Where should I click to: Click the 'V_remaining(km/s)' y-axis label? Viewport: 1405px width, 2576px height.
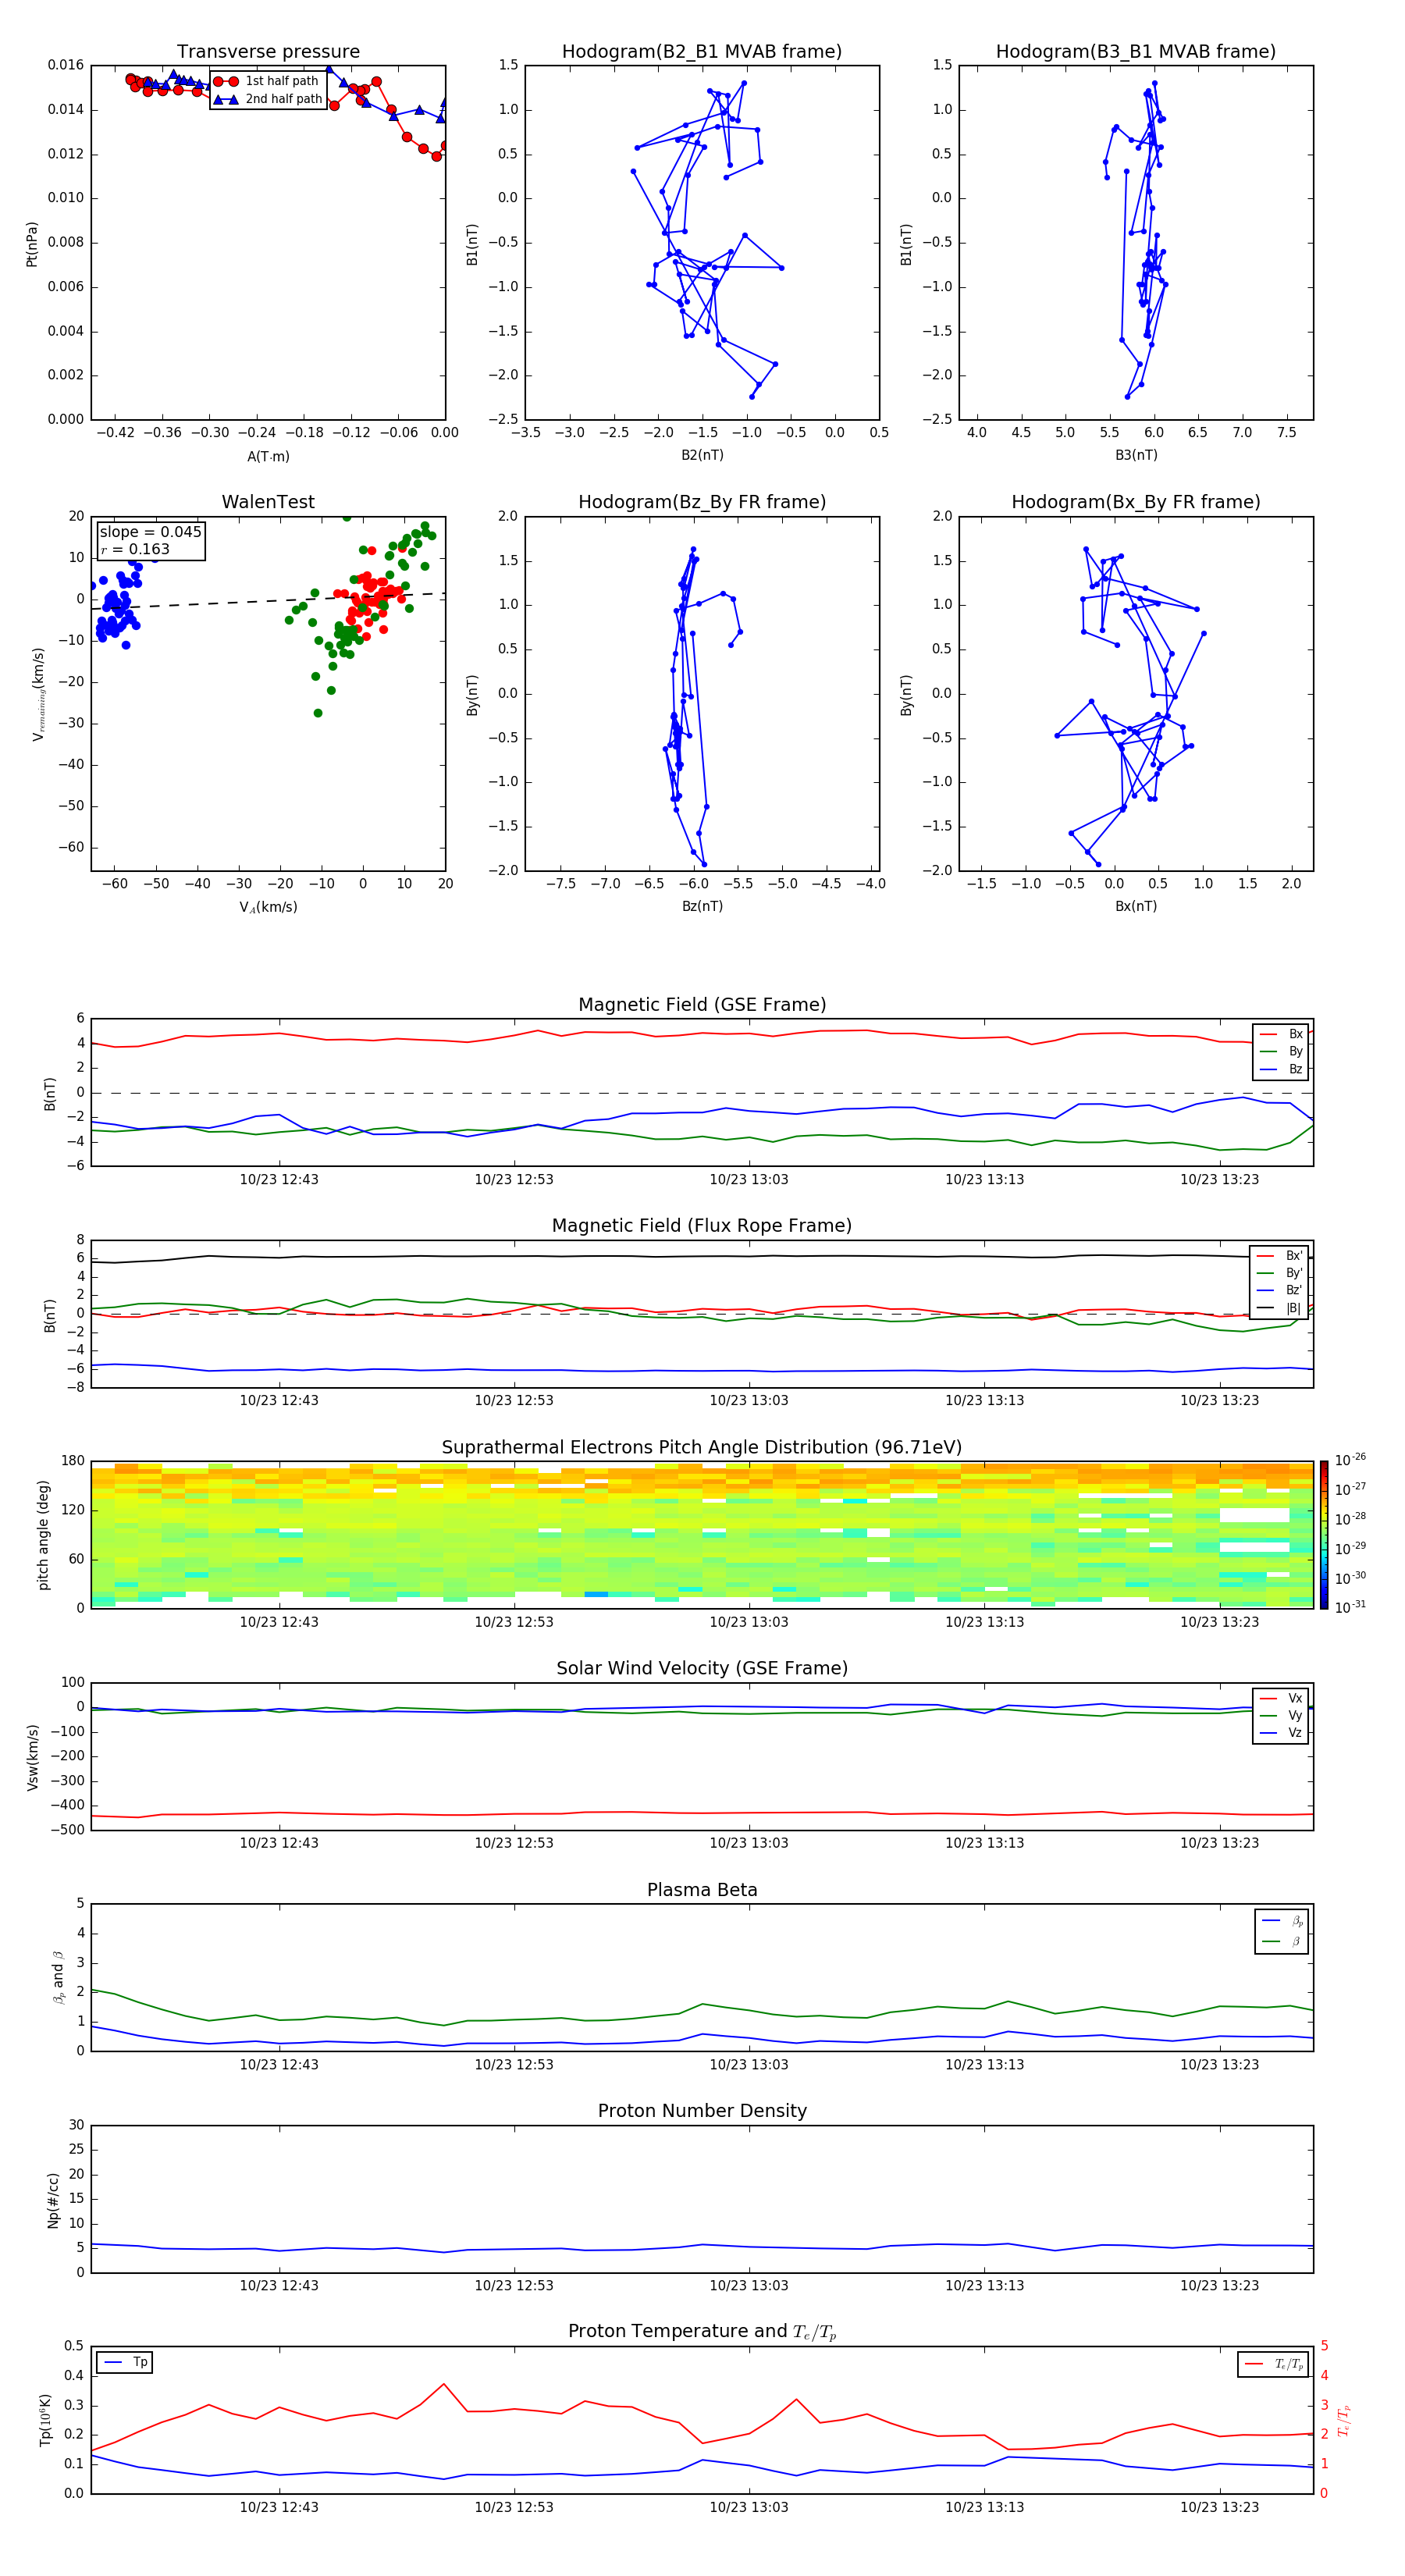click(x=38, y=694)
